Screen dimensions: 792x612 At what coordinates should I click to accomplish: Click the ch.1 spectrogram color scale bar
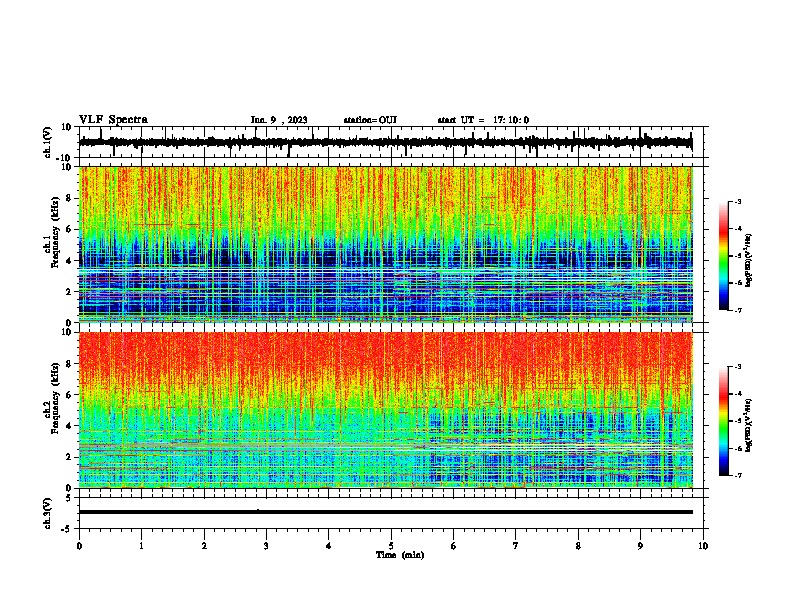coord(724,256)
